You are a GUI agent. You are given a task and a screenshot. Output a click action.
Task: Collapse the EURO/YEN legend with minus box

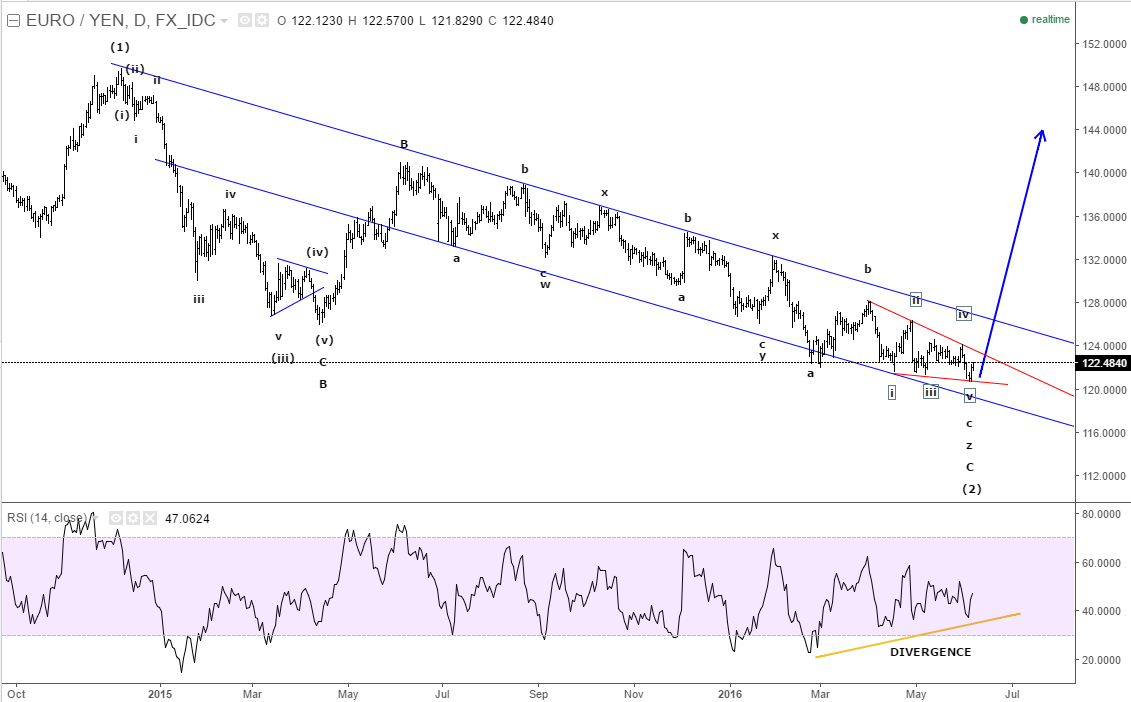pos(13,20)
